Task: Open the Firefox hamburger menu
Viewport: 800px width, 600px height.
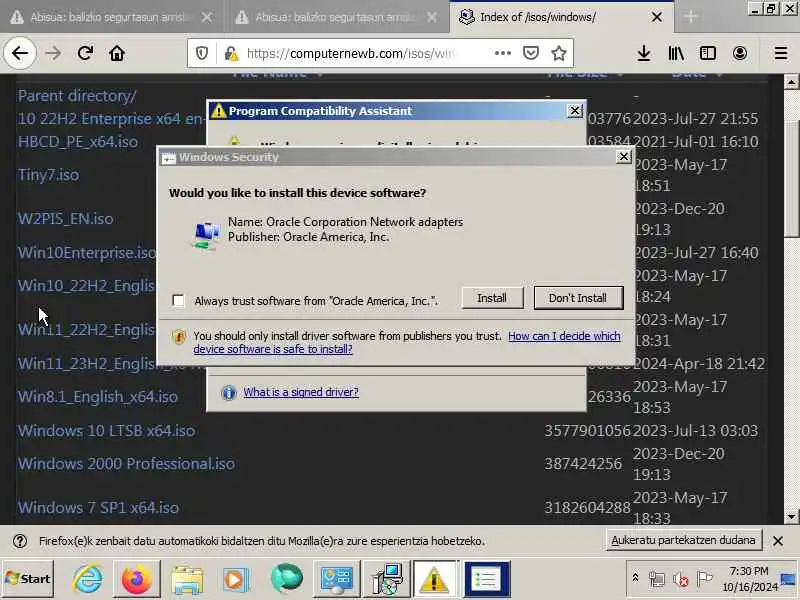Action: pyautogui.click(x=781, y=53)
